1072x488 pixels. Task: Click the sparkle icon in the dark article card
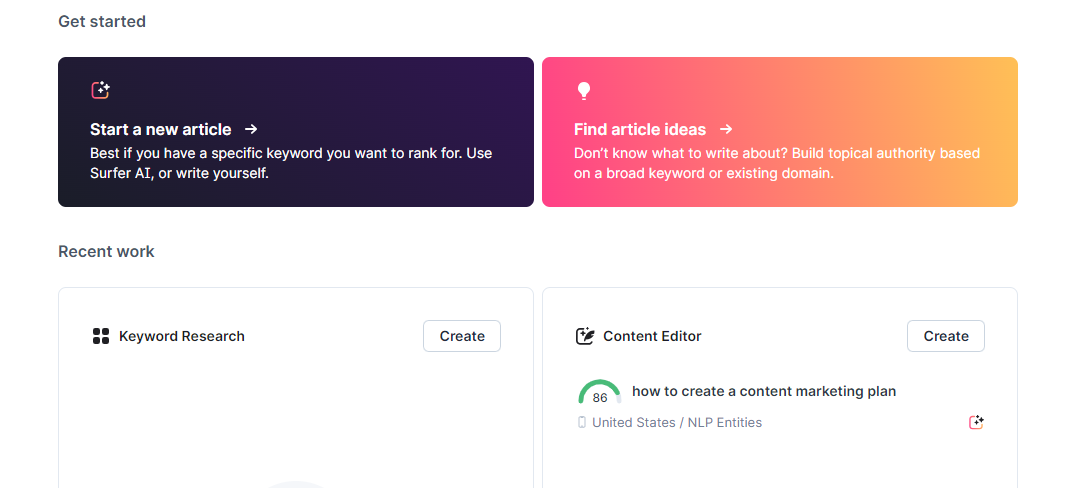100,90
